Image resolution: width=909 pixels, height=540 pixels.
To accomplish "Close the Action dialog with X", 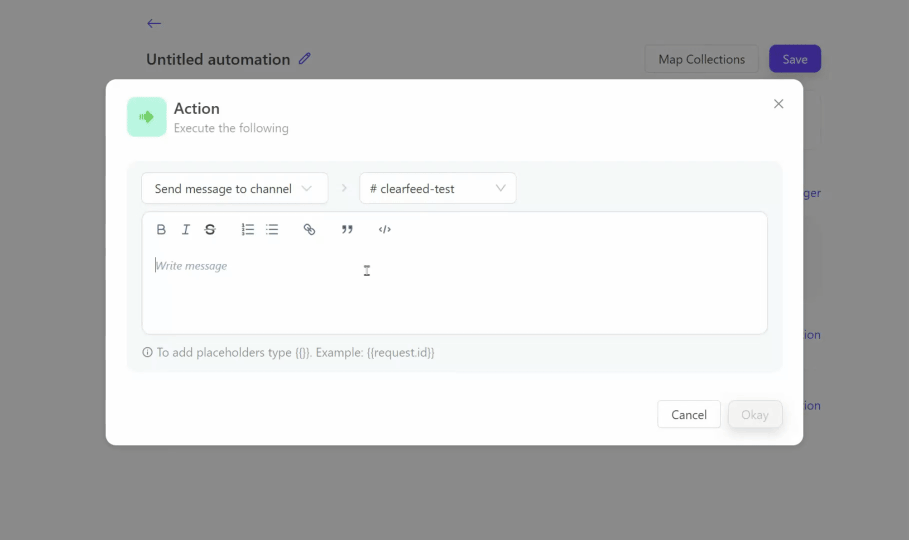I will click(x=778, y=104).
